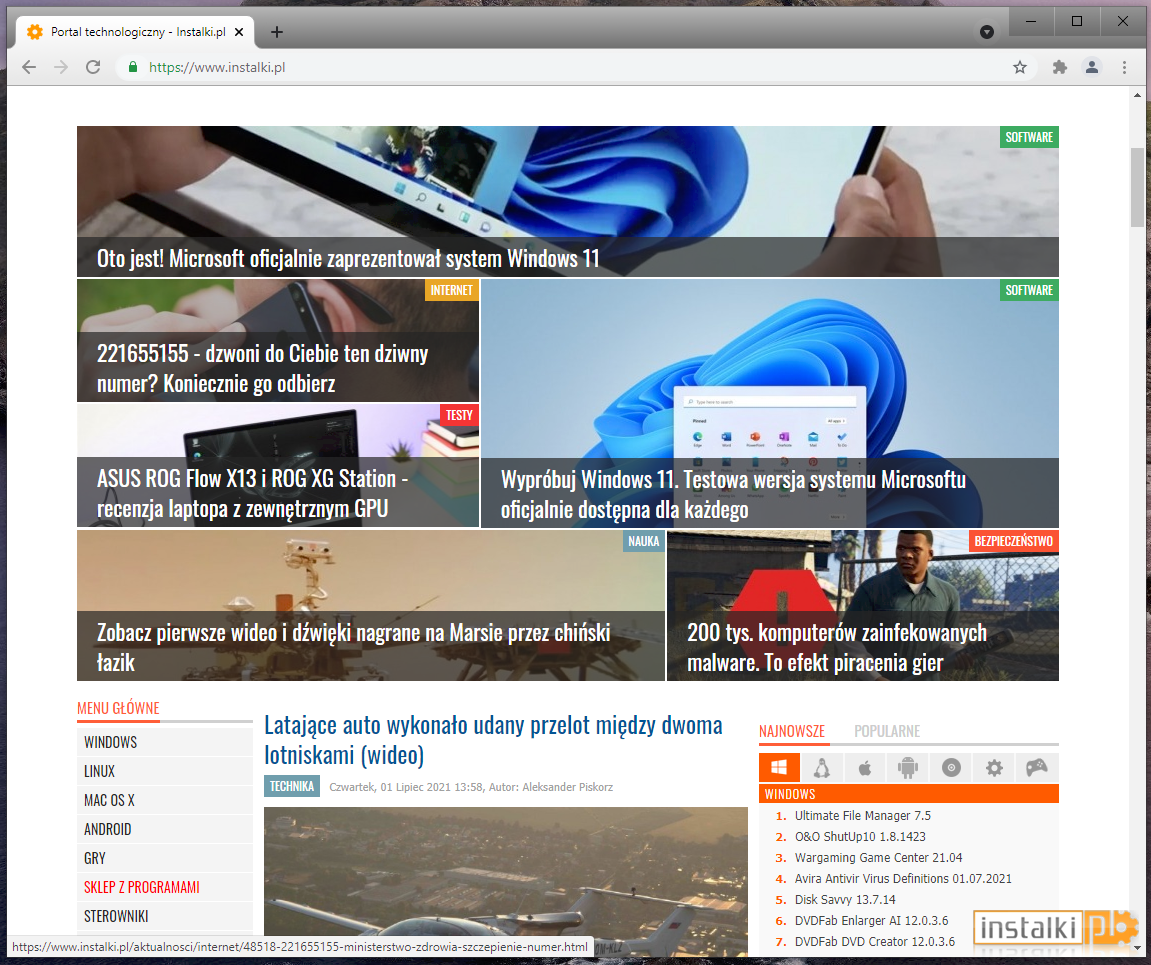Open the browser extensions puzzle icon
The width and height of the screenshot is (1151, 965).
(1059, 68)
